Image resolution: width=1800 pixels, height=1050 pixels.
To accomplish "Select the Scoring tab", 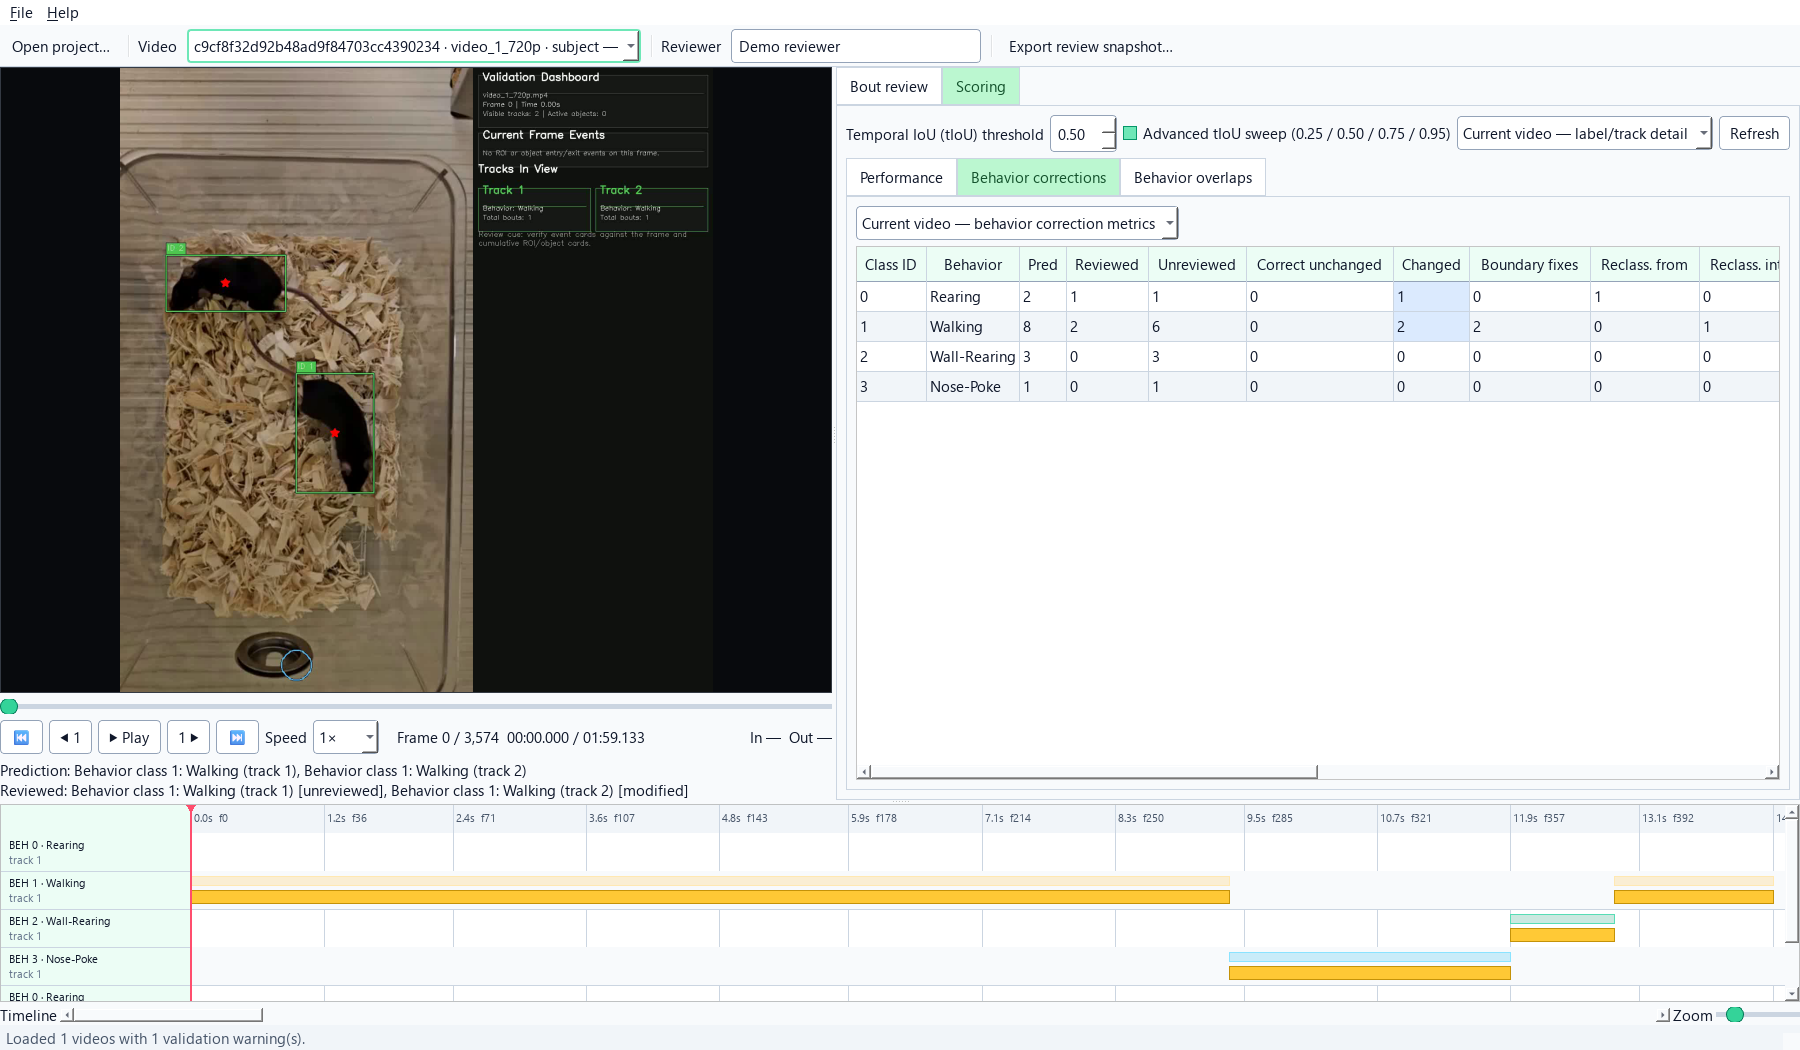I will pos(980,87).
